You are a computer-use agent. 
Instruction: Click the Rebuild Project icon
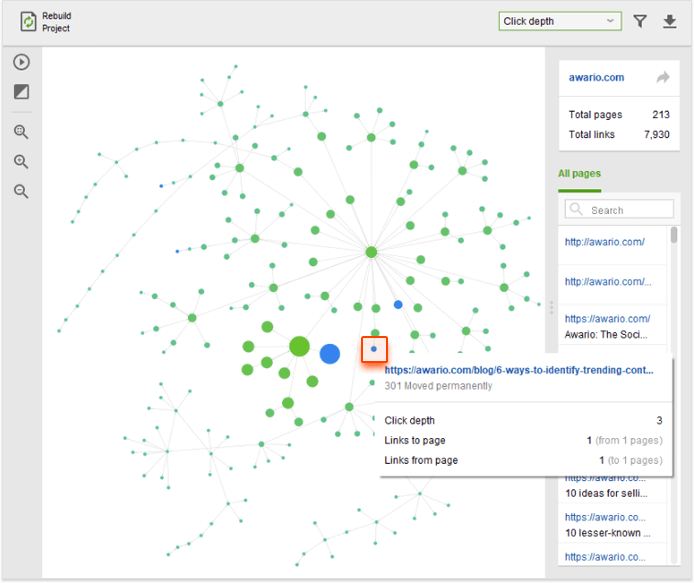(28, 22)
